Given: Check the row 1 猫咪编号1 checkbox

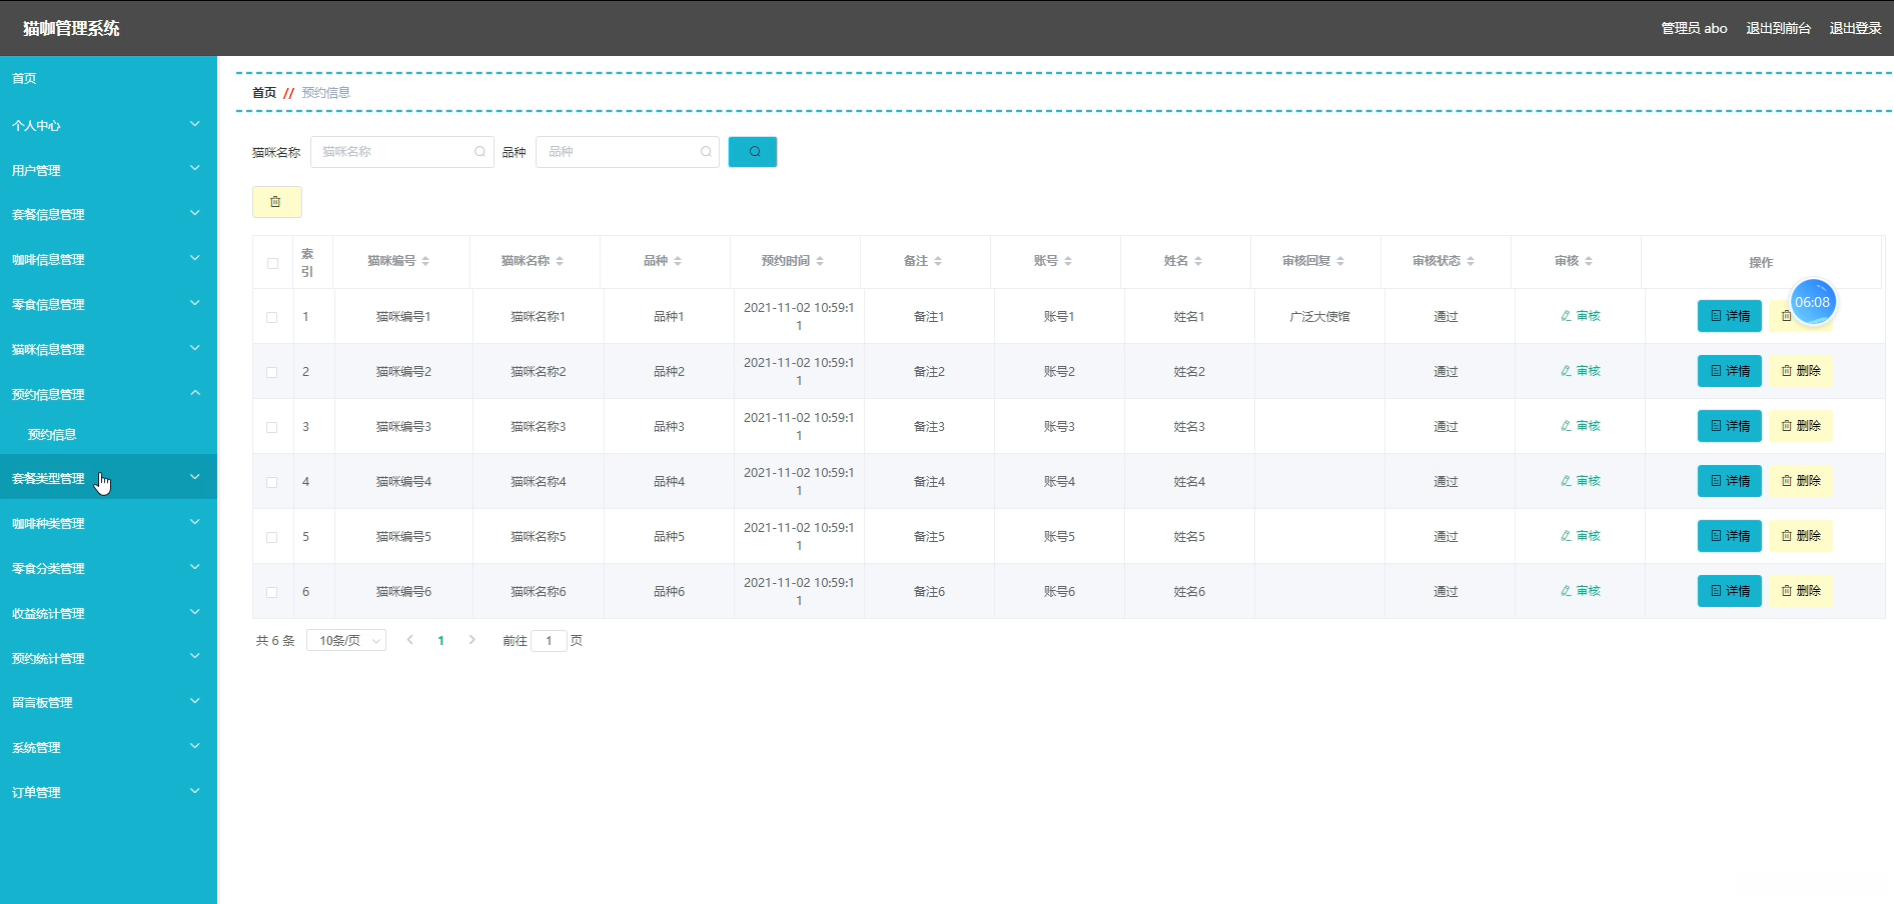Looking at the screenshot, I should click(272, 317).
